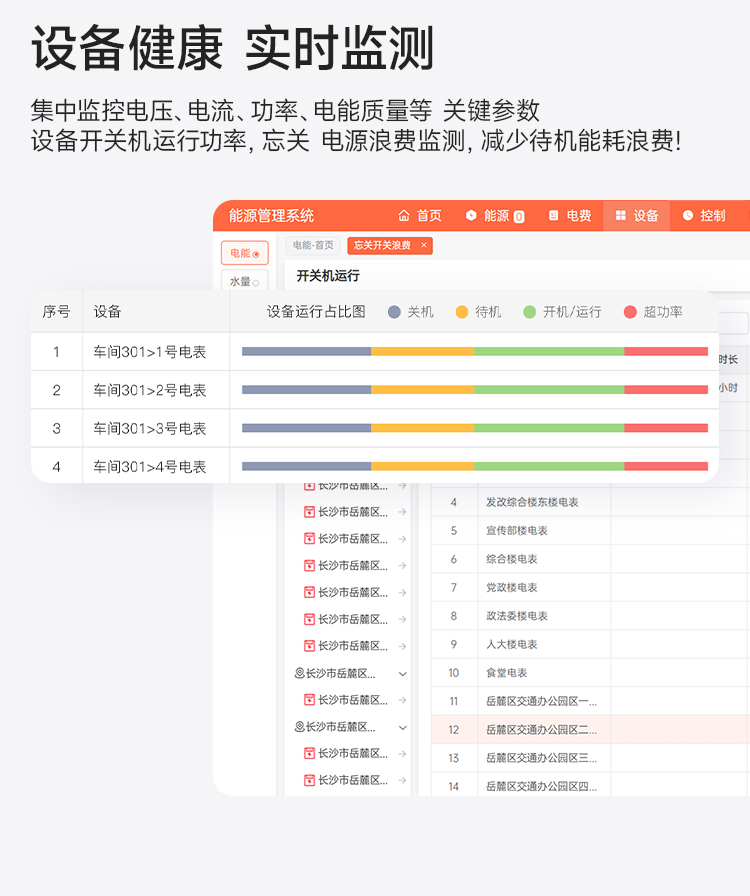Select the 岳麓区交通办公园区三... row
The image size is (750, 896).
click(591, 758)
